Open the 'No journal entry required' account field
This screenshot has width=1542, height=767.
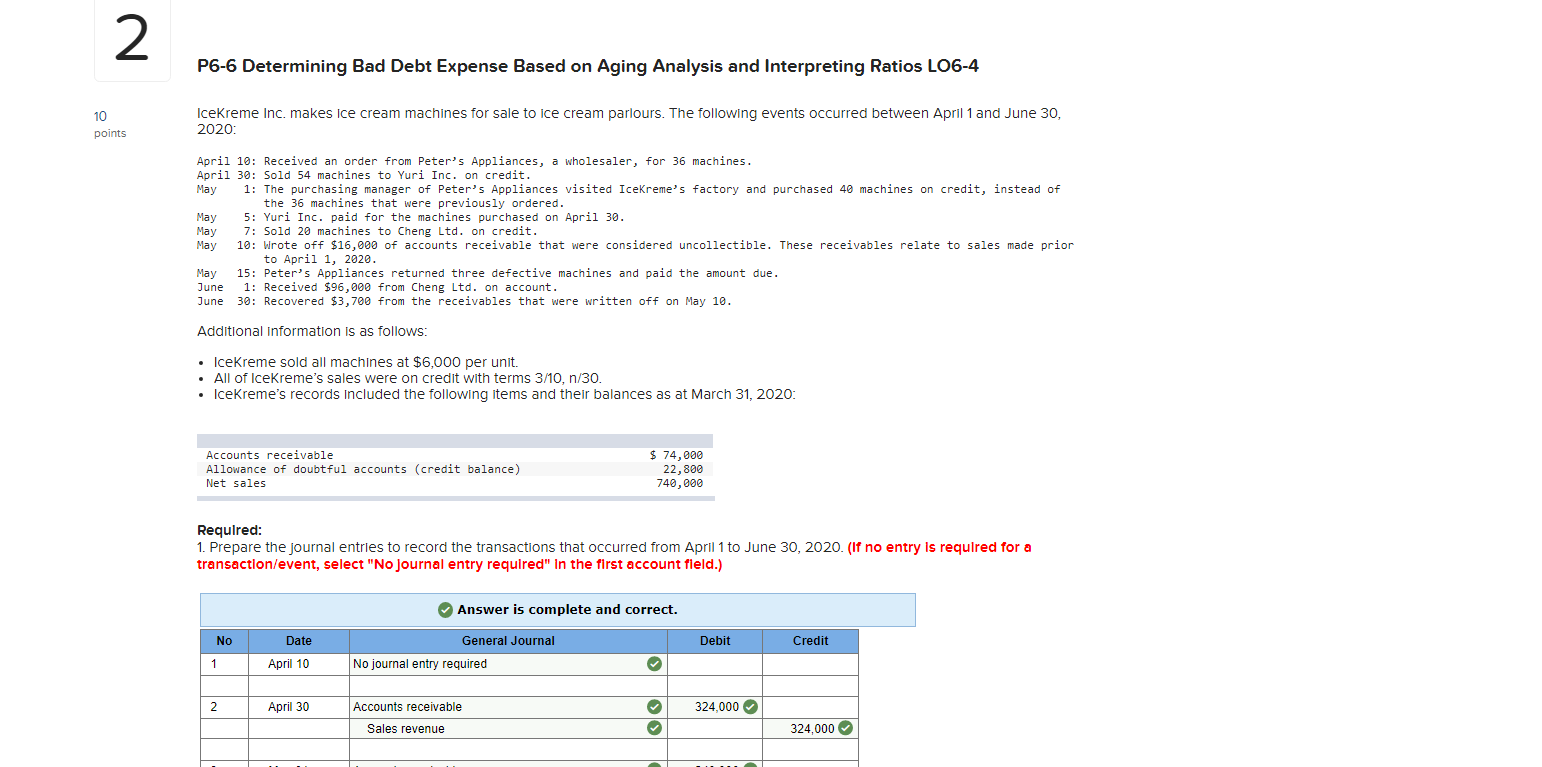coord(480,663)
